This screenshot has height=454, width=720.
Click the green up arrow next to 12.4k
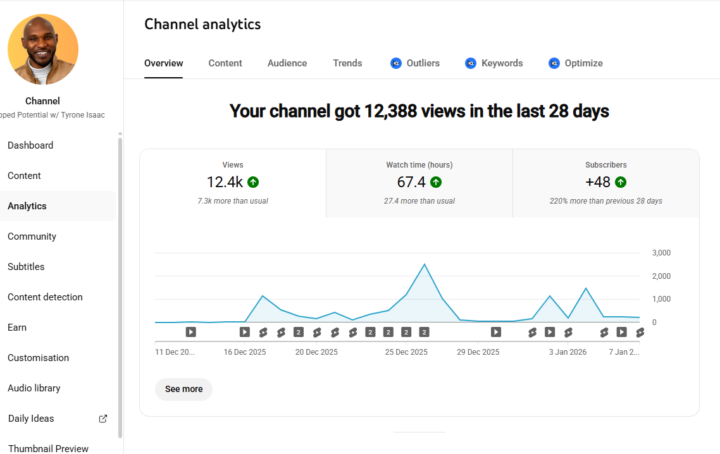pos(253,182)
